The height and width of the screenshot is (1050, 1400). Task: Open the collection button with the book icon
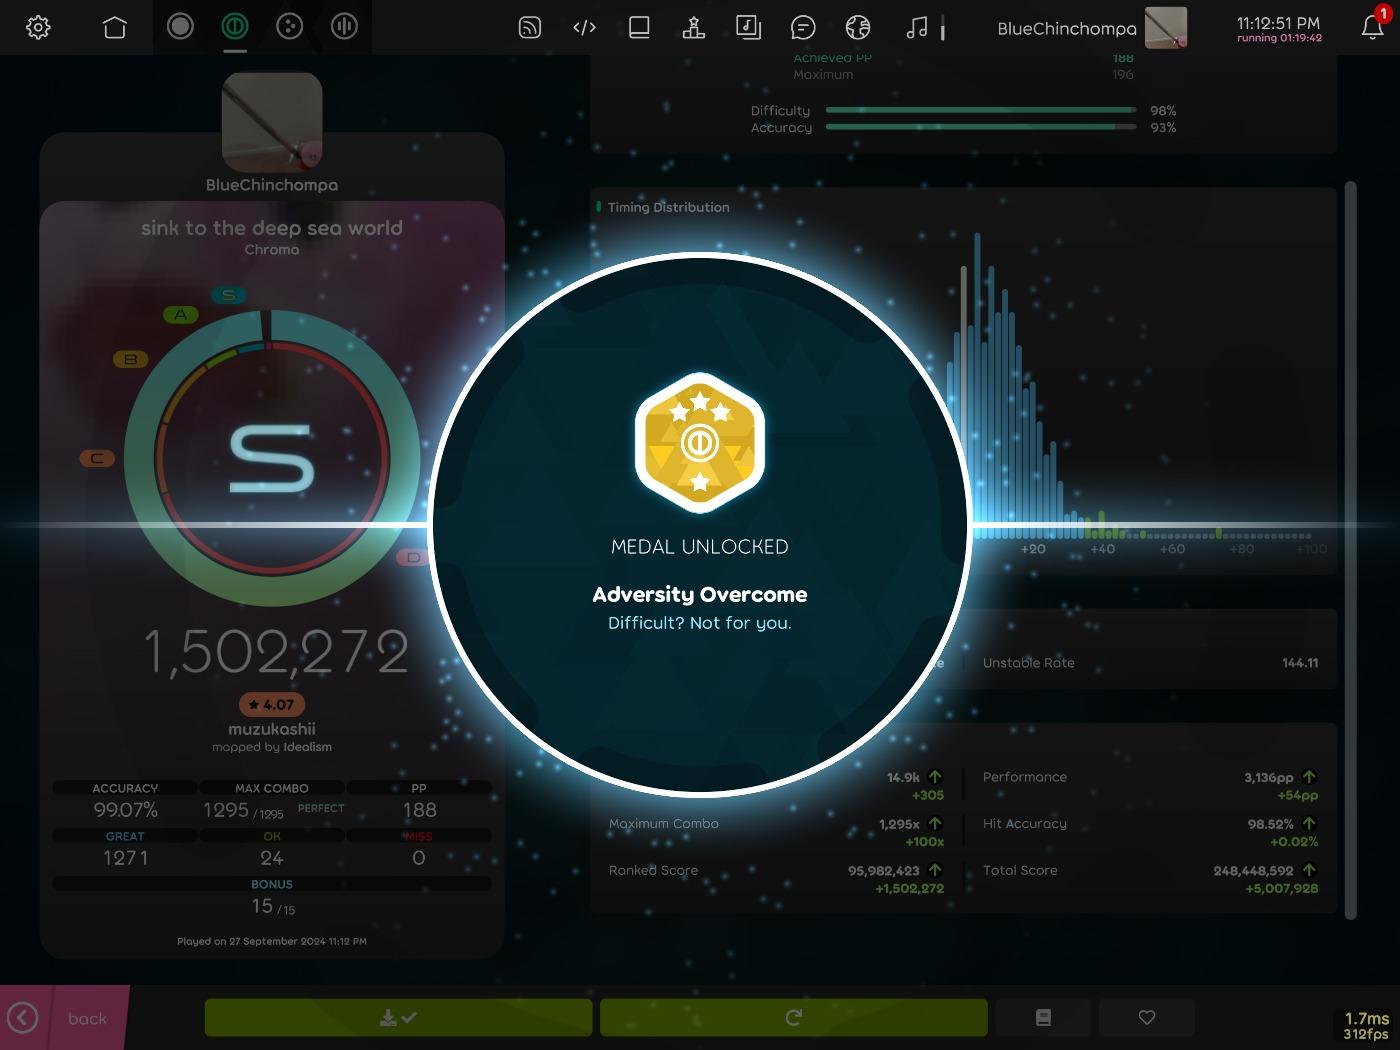click(x=1043, y=1018)
